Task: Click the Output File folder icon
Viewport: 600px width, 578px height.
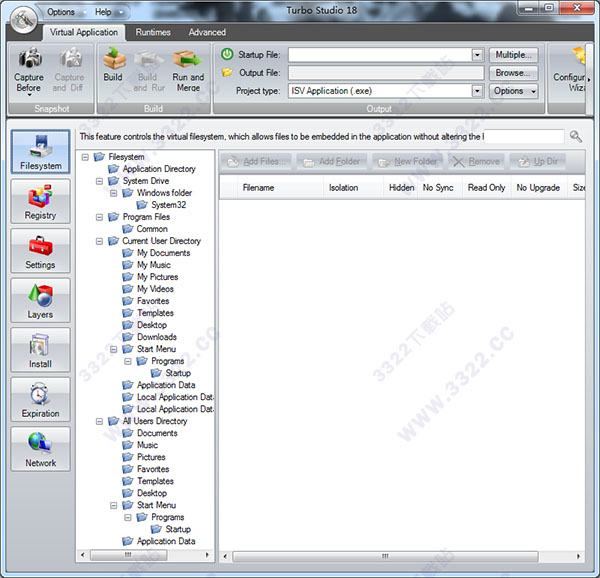Action: [227, 72]
